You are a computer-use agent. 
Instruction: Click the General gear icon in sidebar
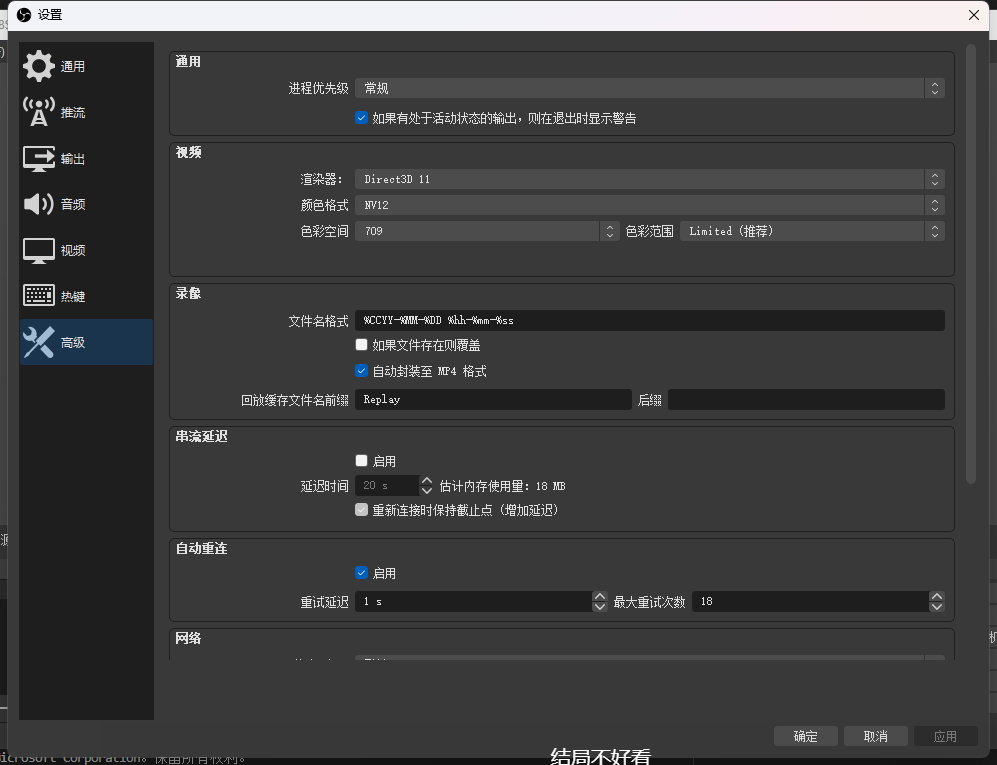(x=39, y=66)
